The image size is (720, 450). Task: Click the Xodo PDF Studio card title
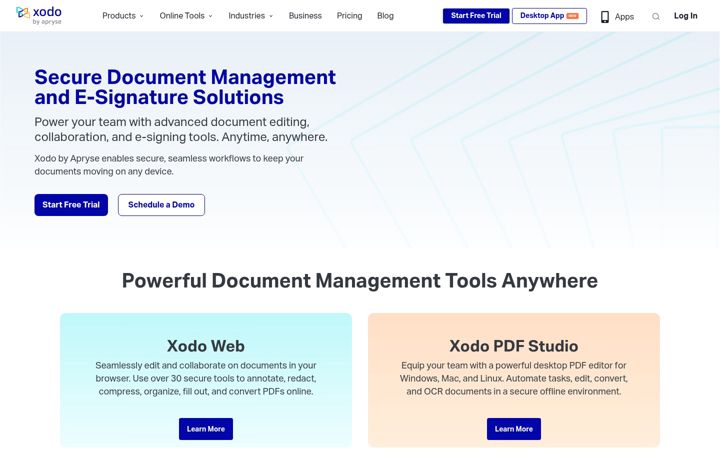pos(513,346)
